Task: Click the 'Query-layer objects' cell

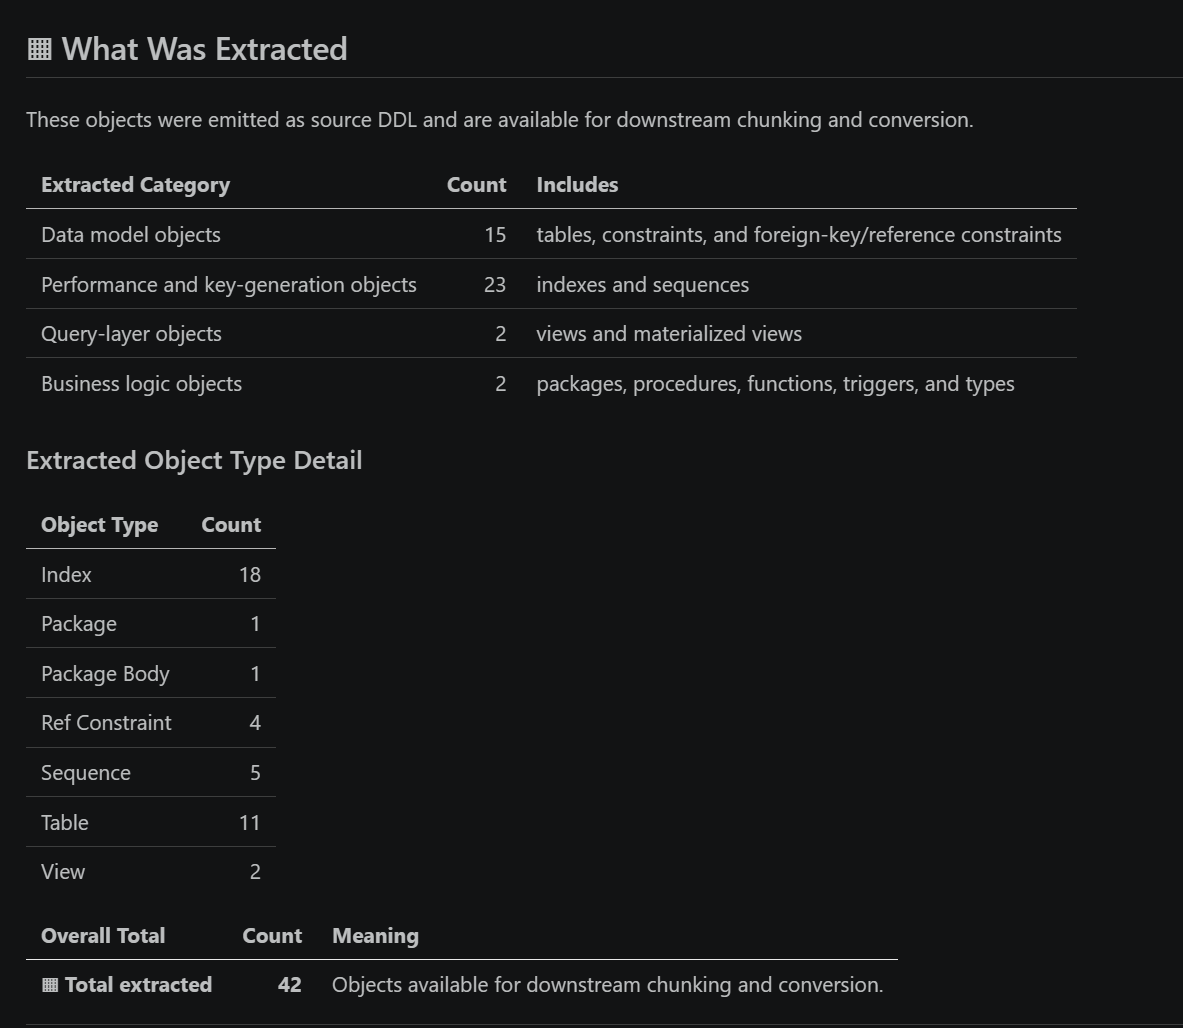Action: [x=131, y=333]
